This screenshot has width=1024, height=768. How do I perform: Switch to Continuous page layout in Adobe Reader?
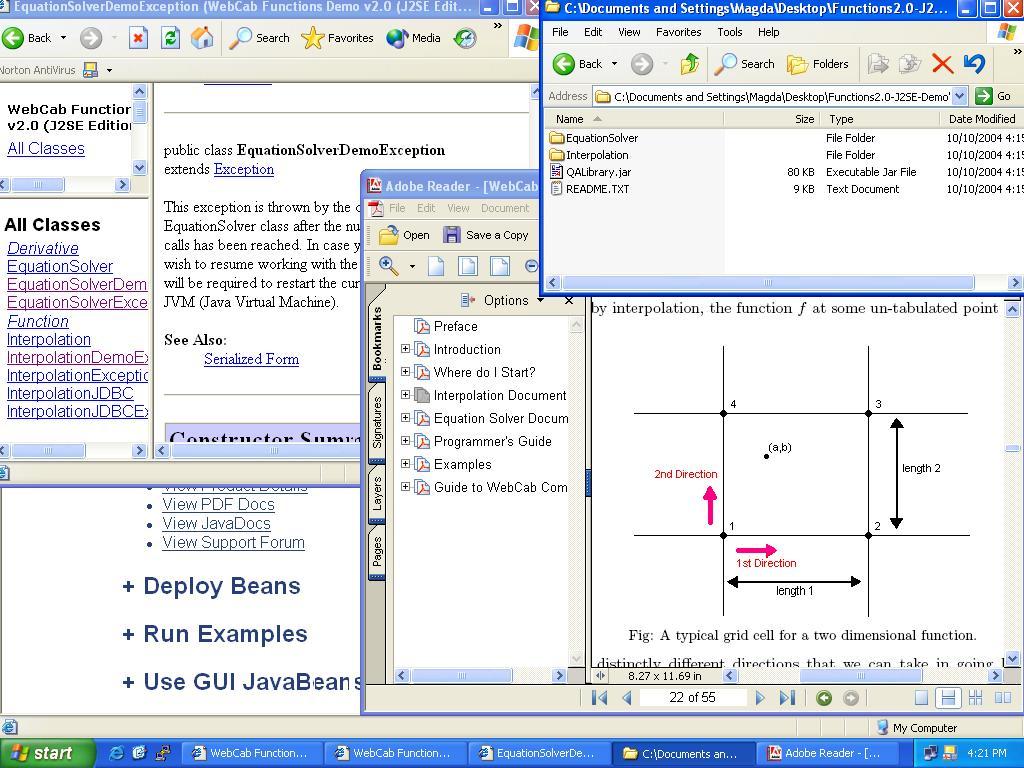pyautogui.click(x=948, y=698)
